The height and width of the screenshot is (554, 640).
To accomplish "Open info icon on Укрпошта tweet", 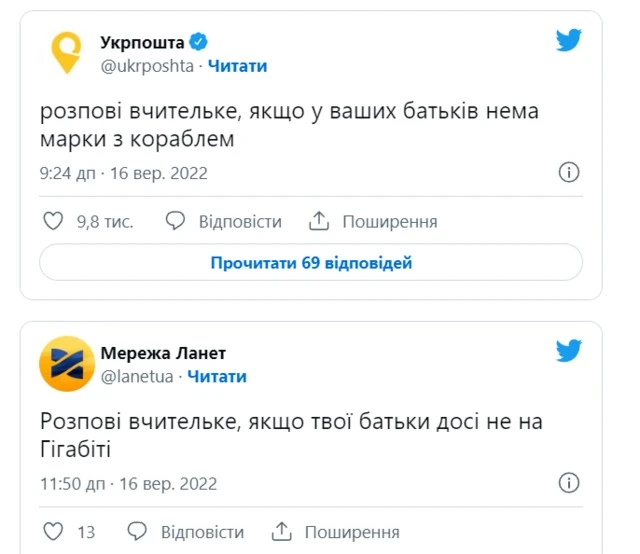I will coord(568,172).
